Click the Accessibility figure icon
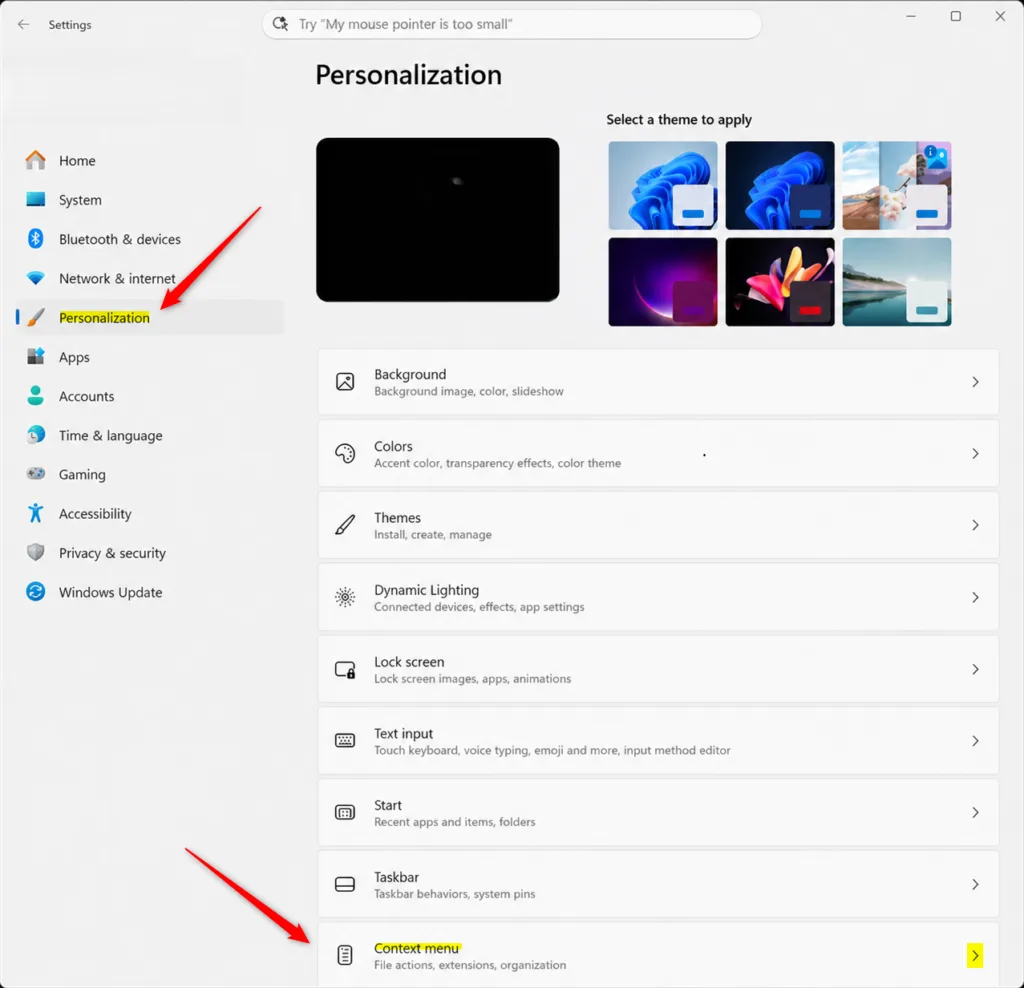Image resolution: width=1024 pixels, height=988 pixels. tap(35, 513)
